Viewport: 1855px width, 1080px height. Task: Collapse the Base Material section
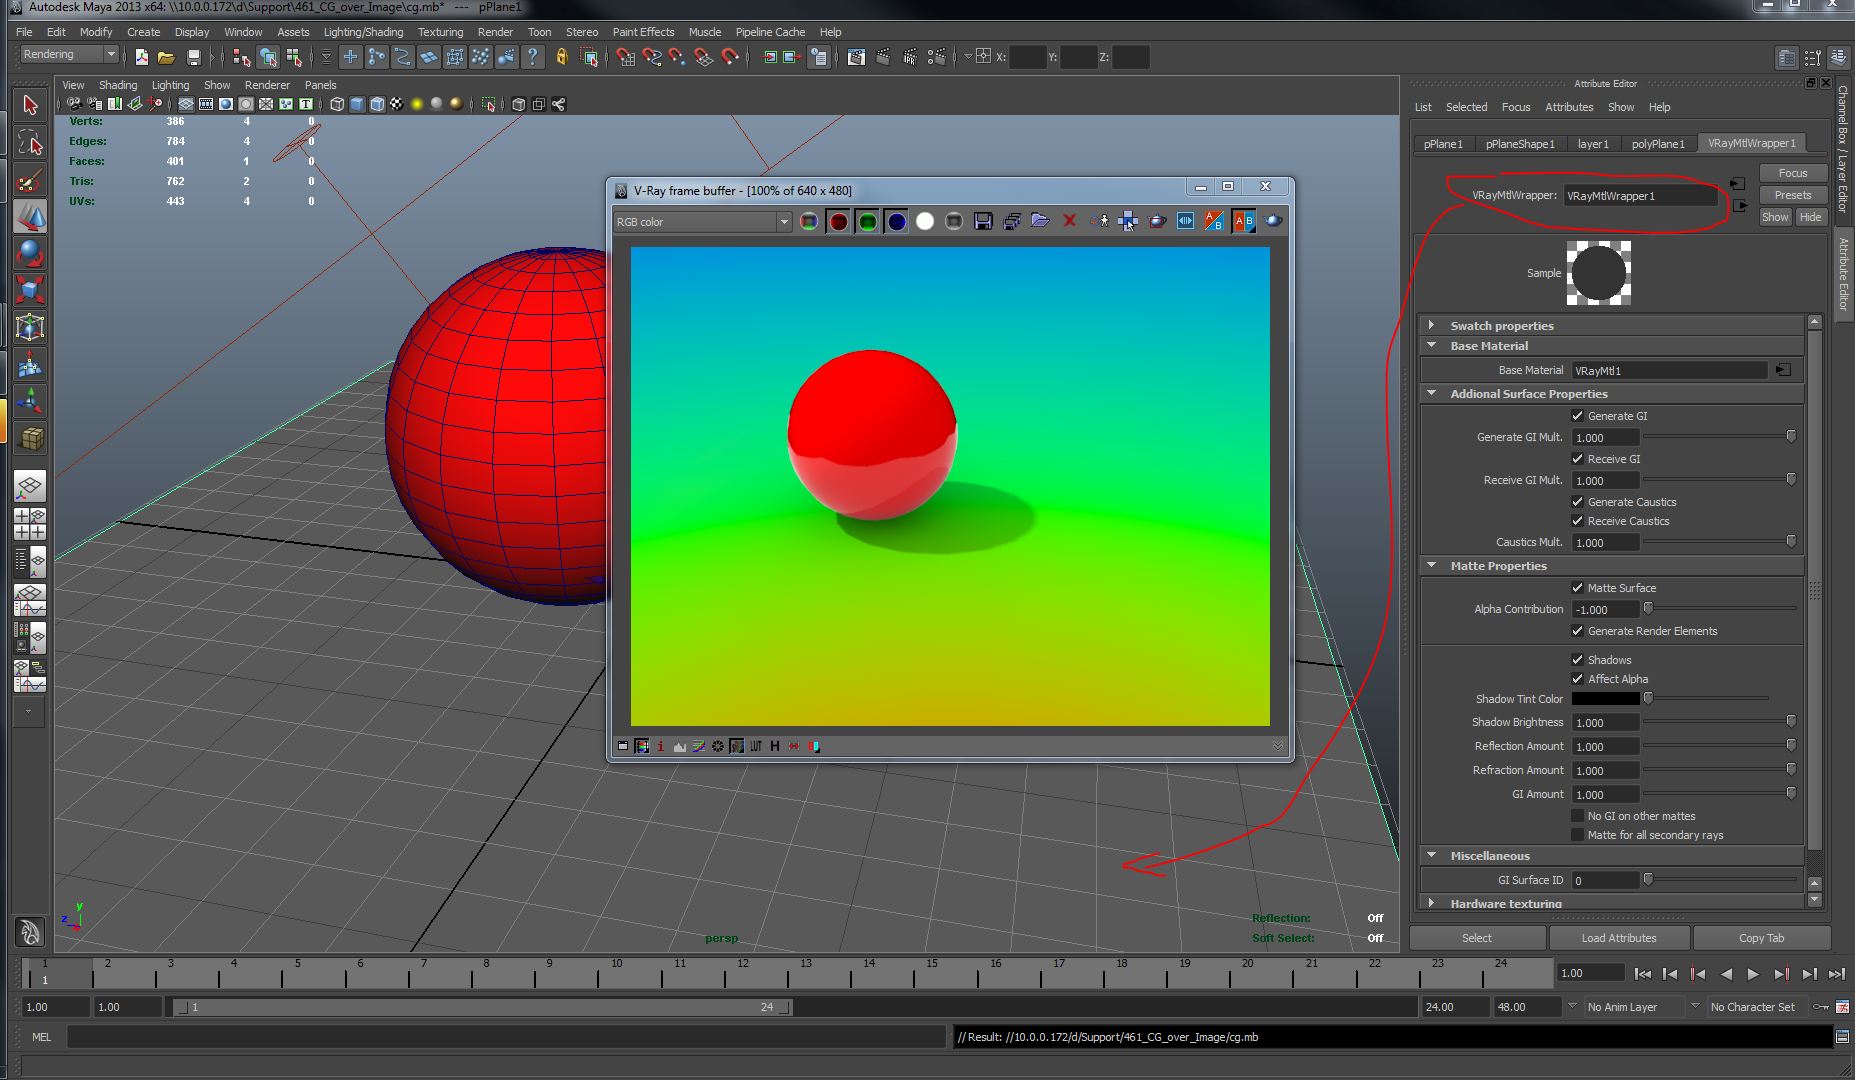1431,345
